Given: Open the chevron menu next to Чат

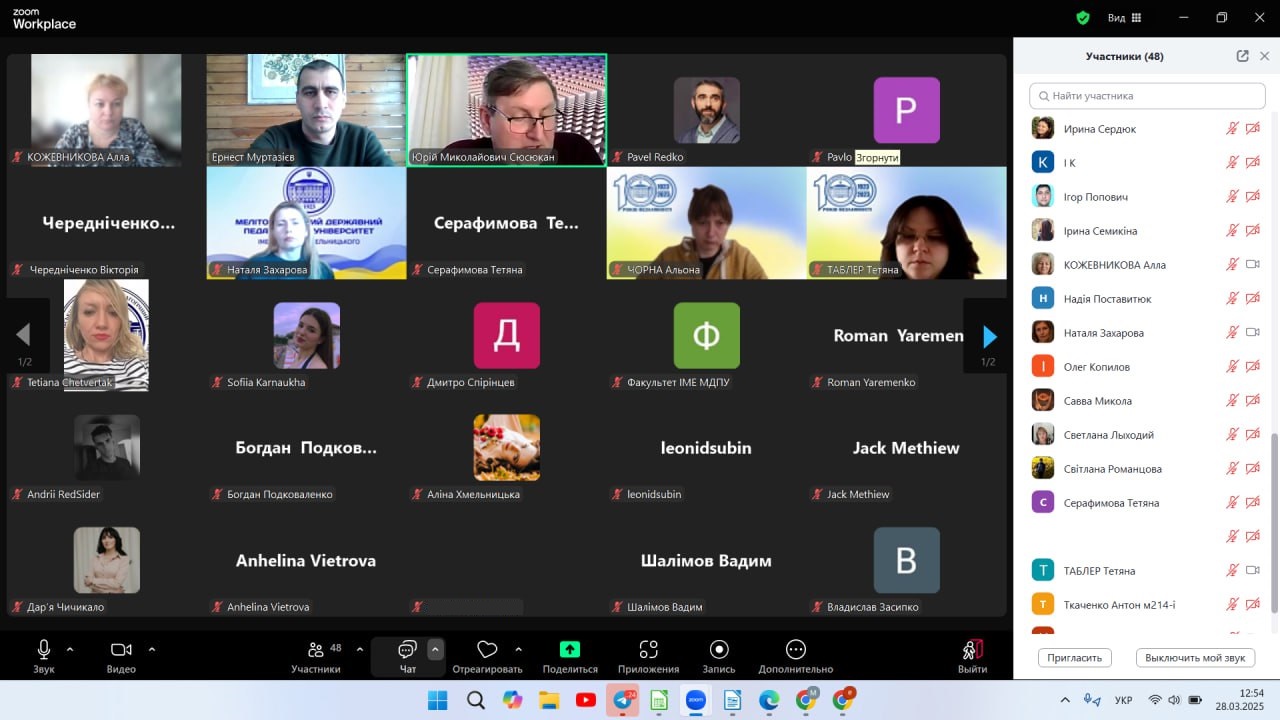Looking at the screenshot, I should click(435, 649).
